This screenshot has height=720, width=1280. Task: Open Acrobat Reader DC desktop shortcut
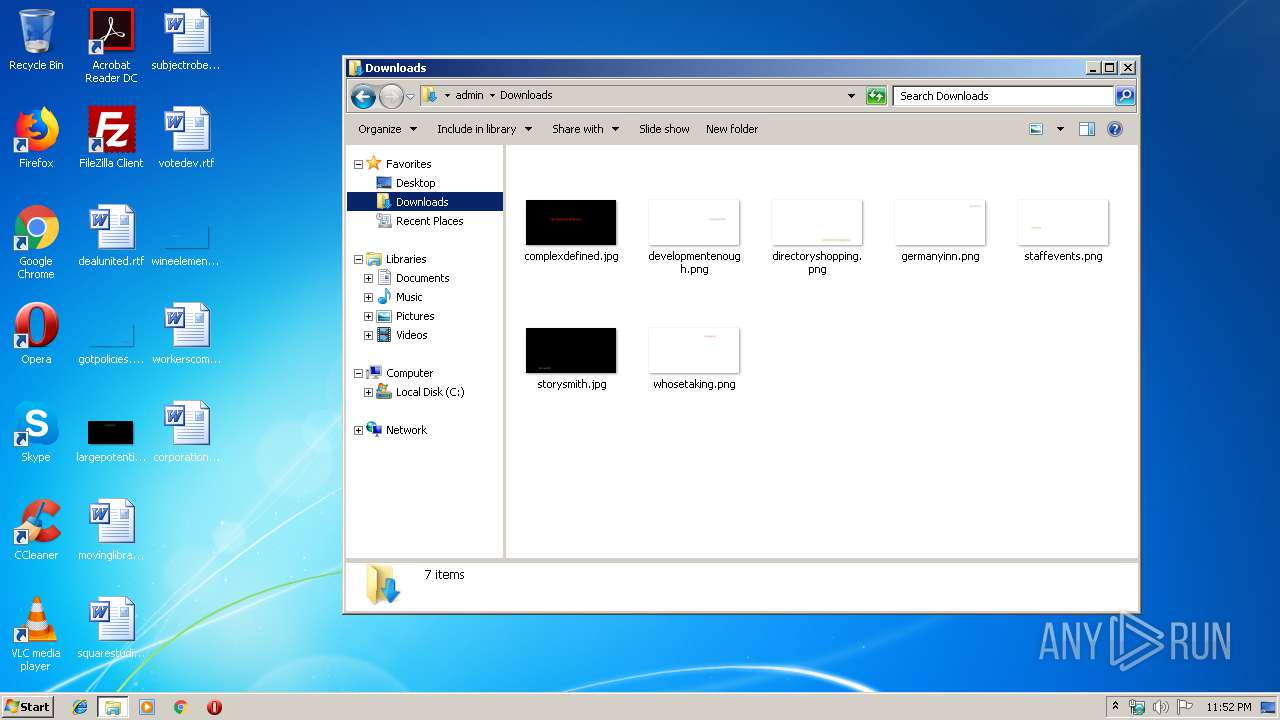click(x=111, y=46)
